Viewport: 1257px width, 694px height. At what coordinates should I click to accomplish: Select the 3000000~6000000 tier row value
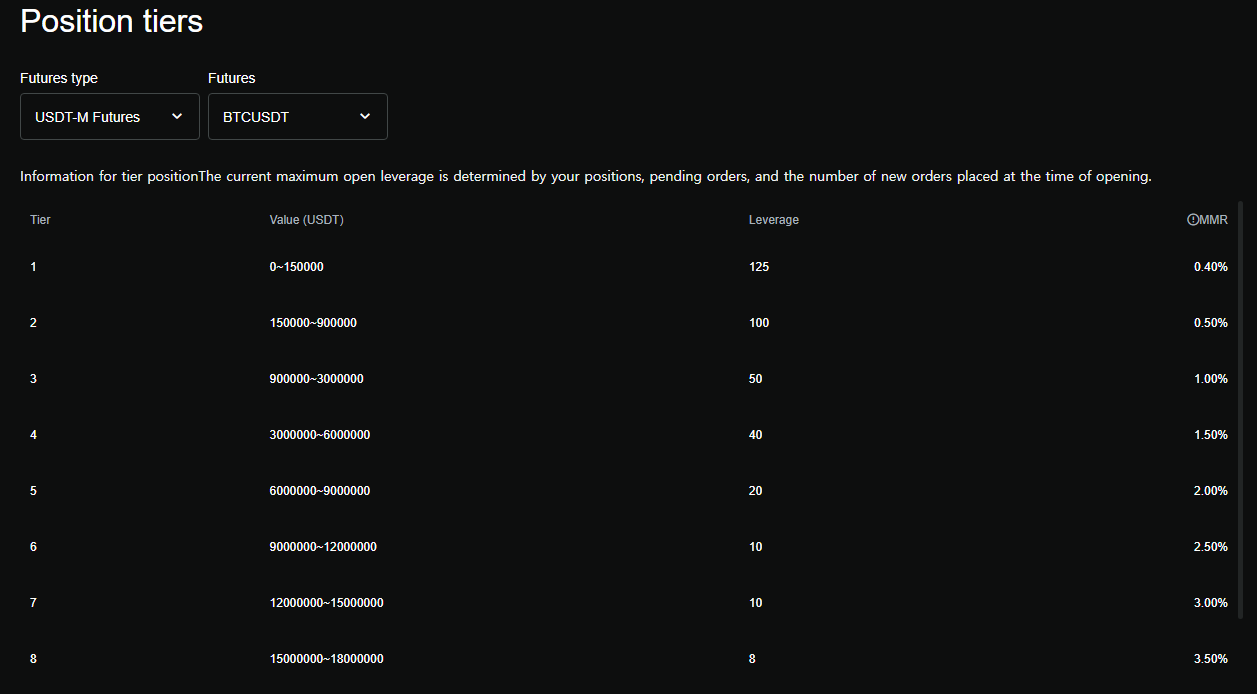(319, 435)
